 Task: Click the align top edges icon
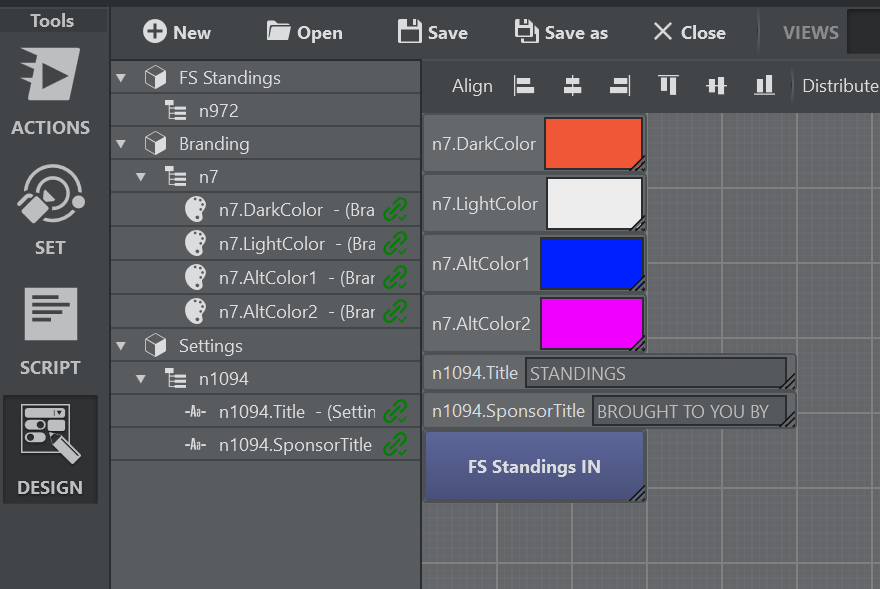coord(668,86)
